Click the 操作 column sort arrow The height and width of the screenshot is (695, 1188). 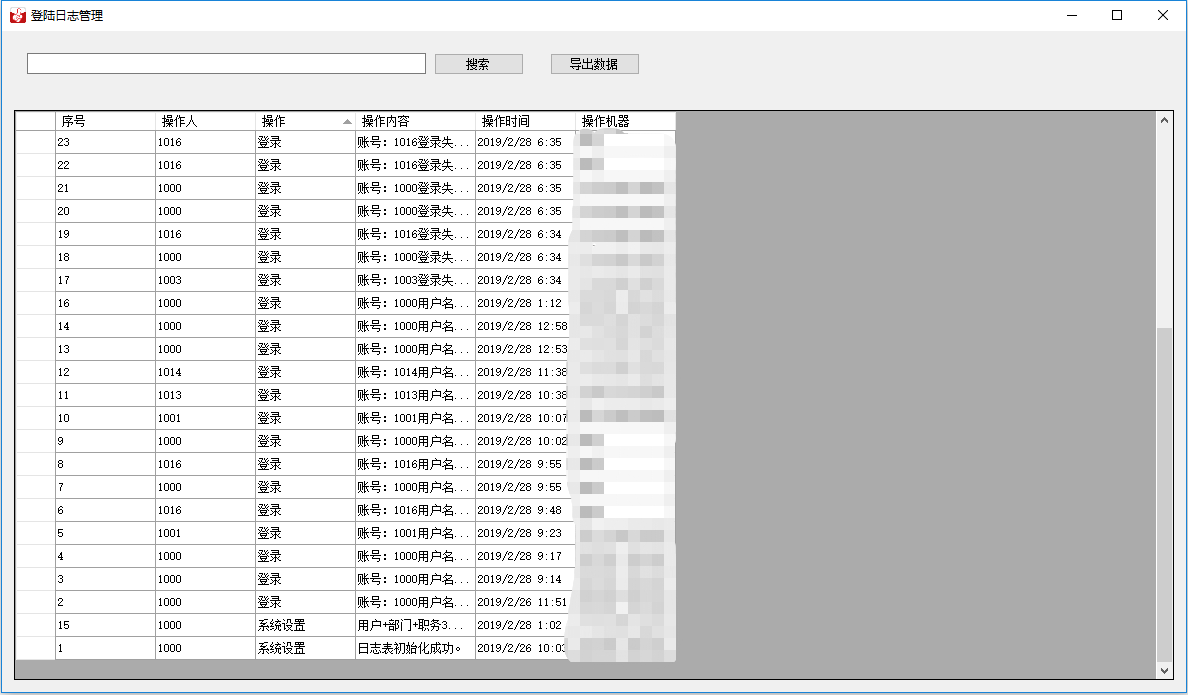[347, 121]
